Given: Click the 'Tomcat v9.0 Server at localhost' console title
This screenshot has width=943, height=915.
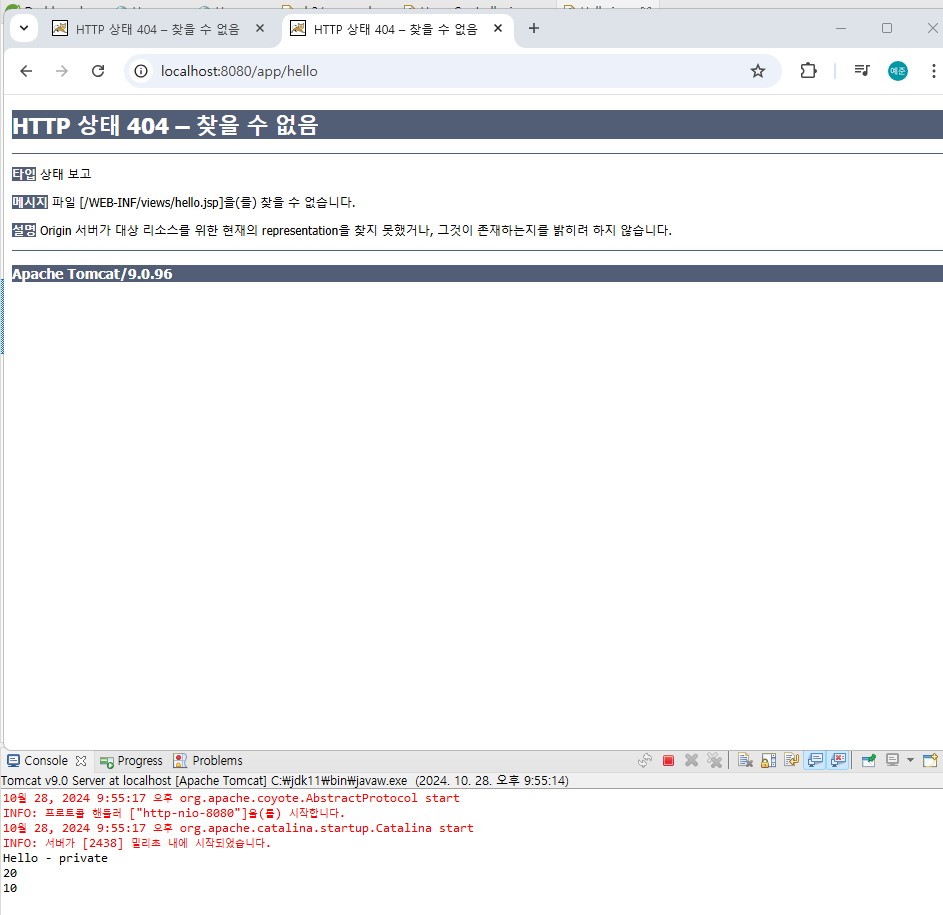Looking at the screenshot, I should coord(284,780).
